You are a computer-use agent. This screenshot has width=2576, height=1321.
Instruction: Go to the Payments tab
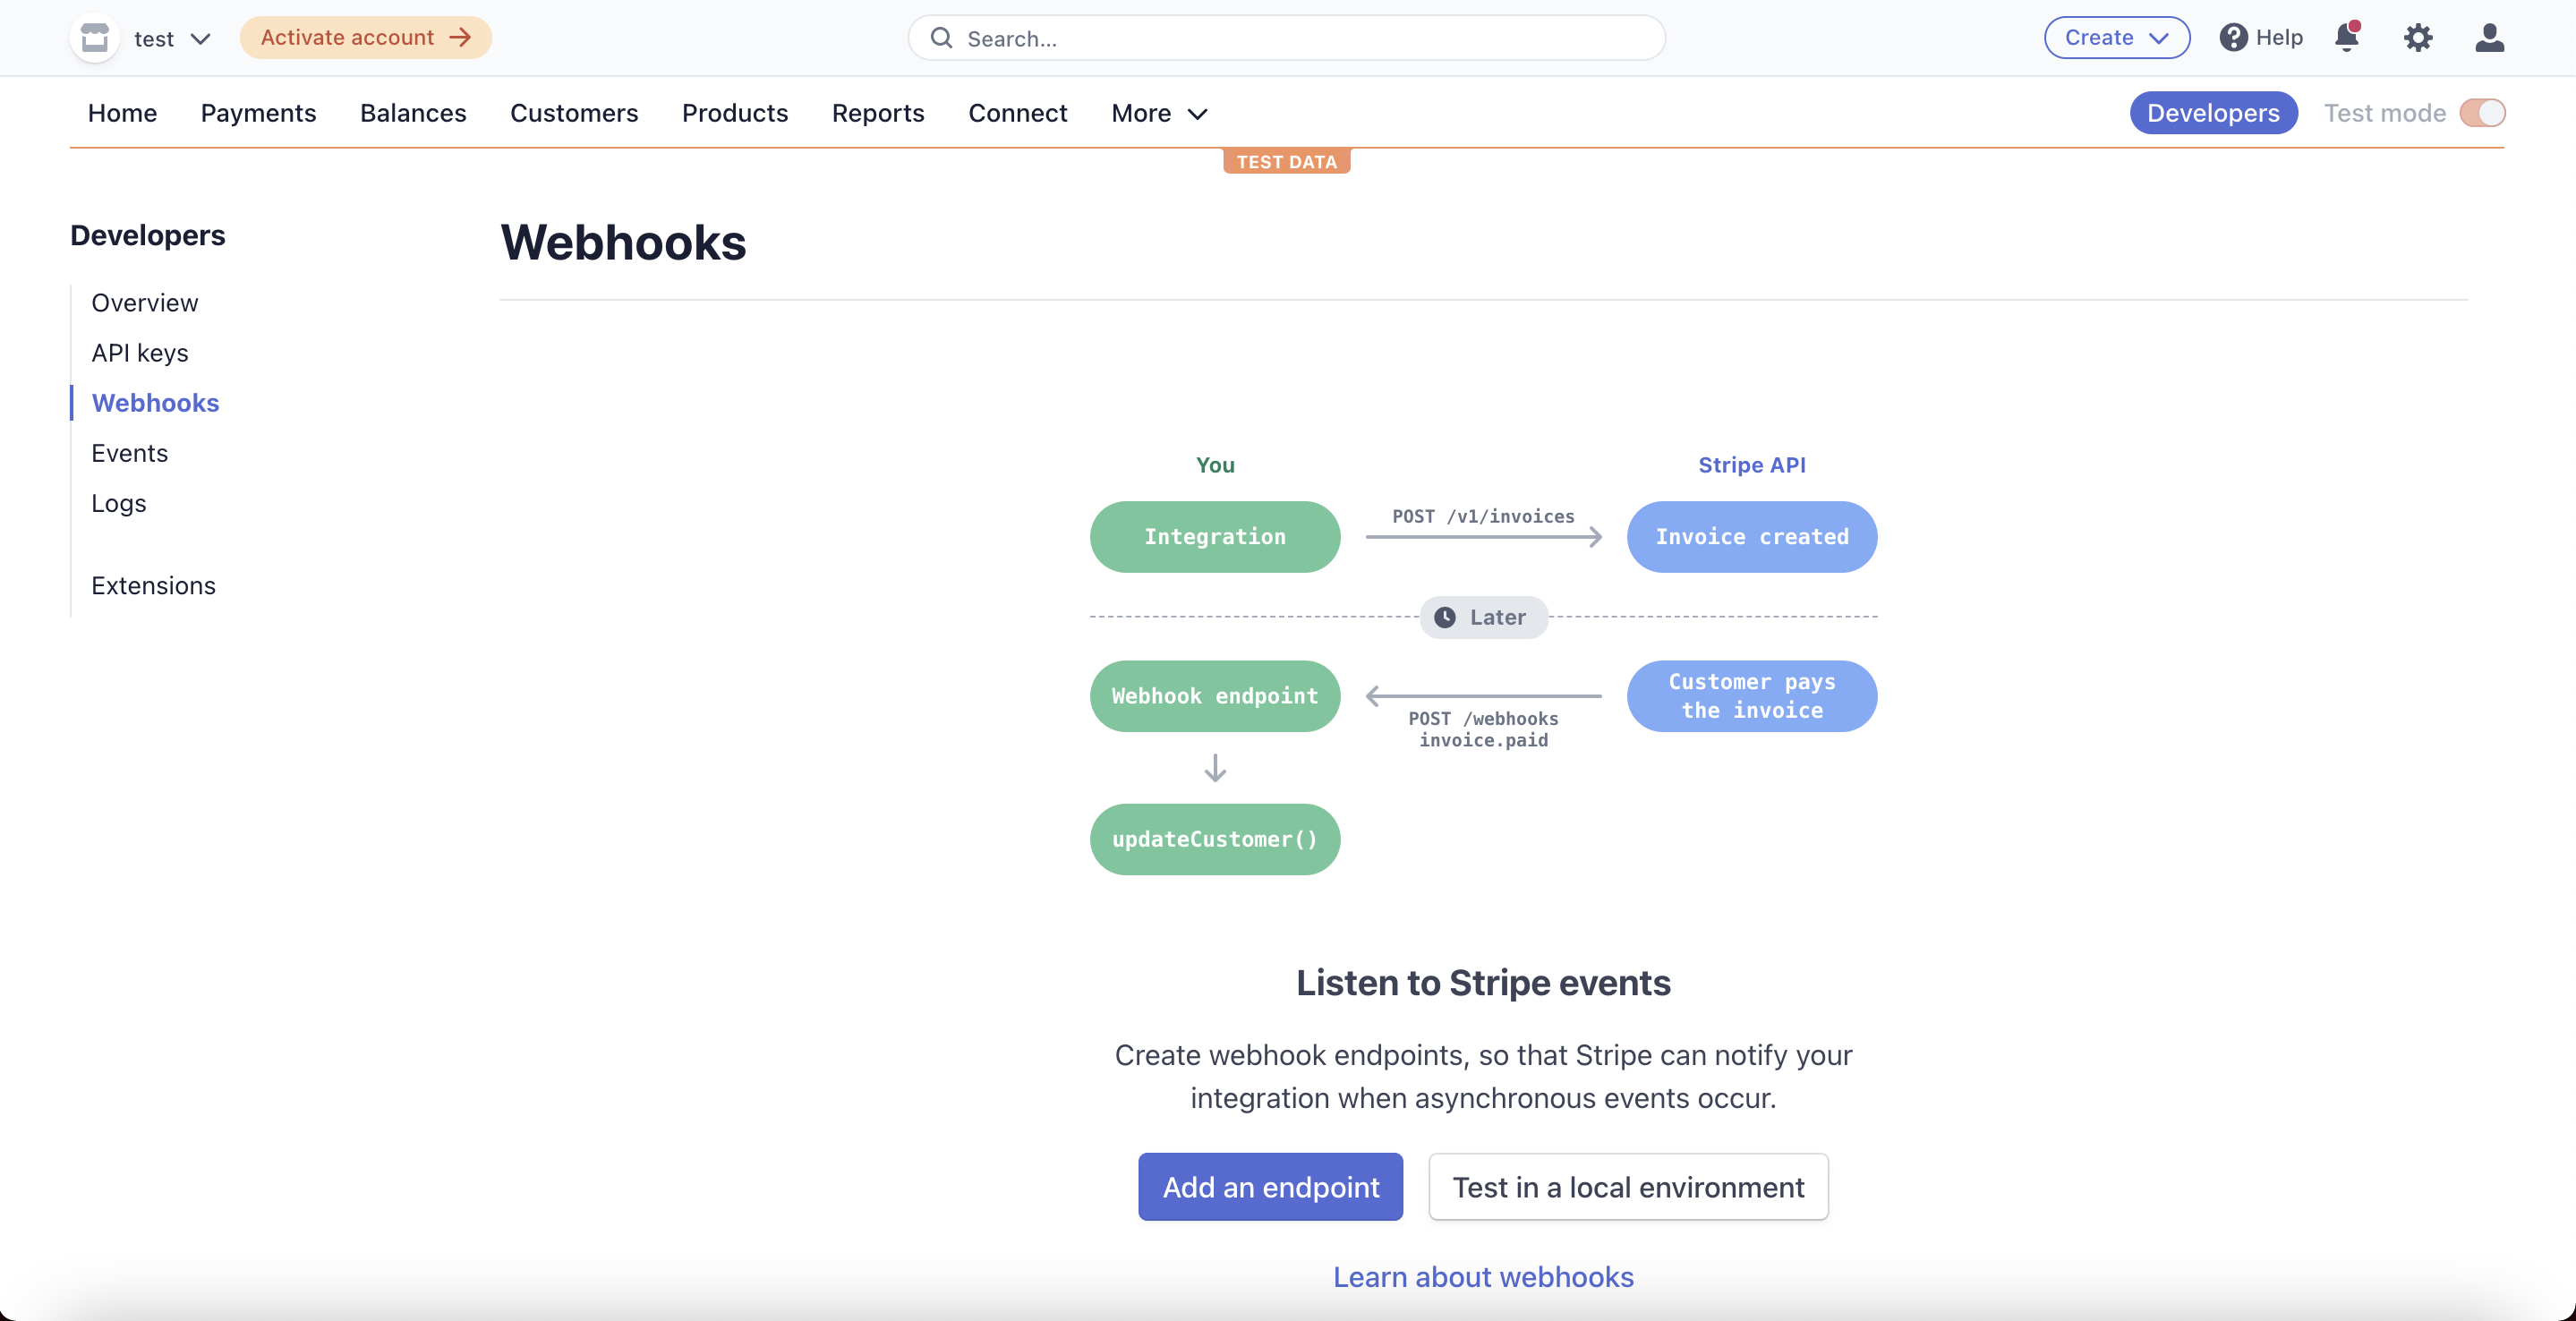[258, 113]
